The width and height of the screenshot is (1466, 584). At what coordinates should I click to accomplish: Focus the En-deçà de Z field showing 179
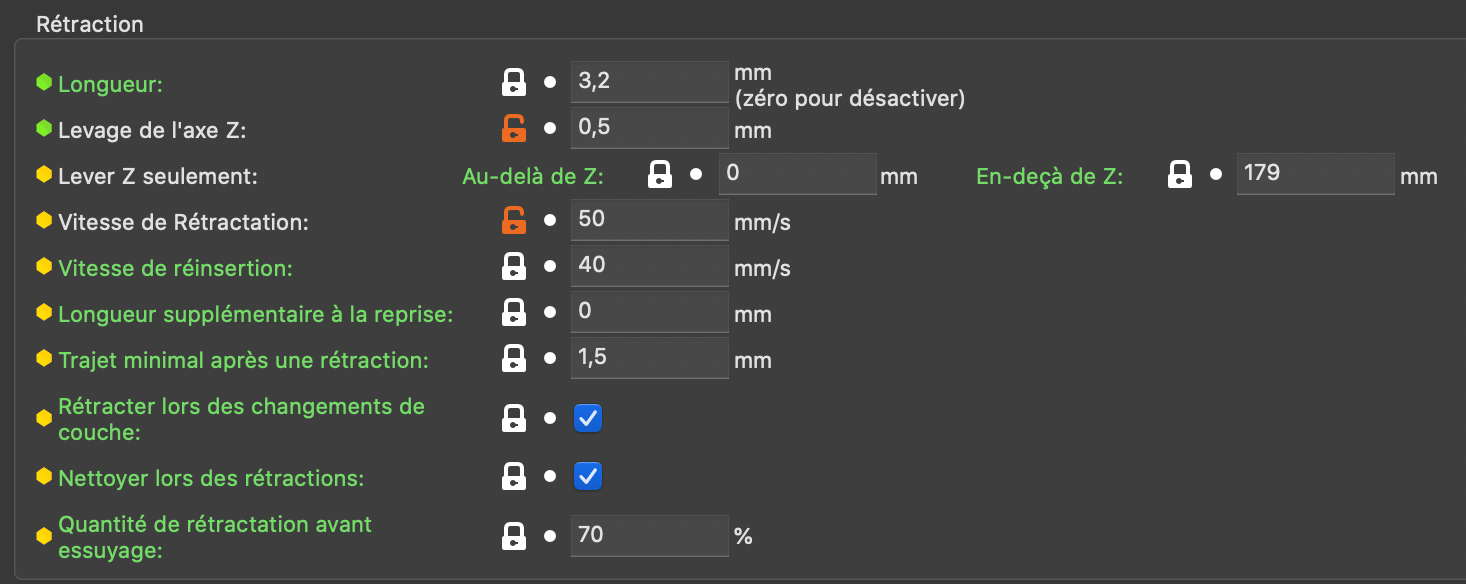pyautogui.click(x=1314, y=174)
